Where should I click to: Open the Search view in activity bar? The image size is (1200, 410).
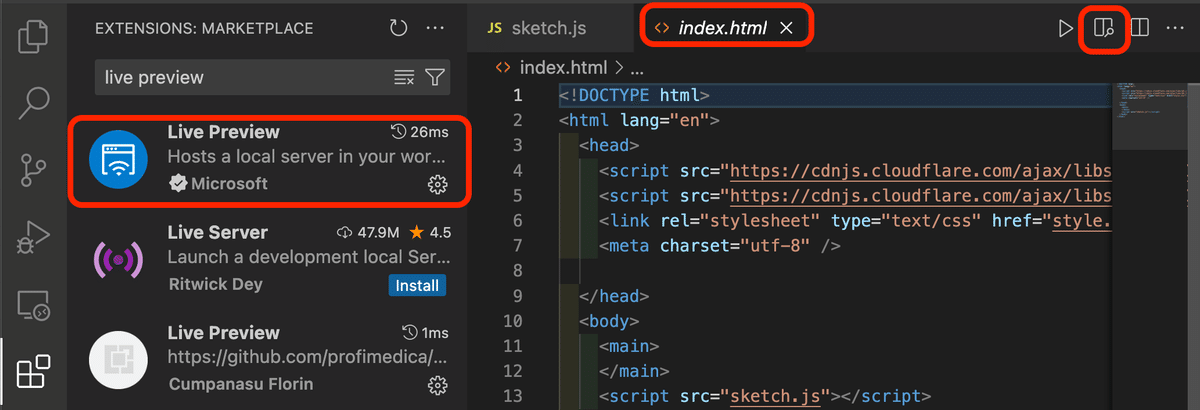(x=34, y=102)
